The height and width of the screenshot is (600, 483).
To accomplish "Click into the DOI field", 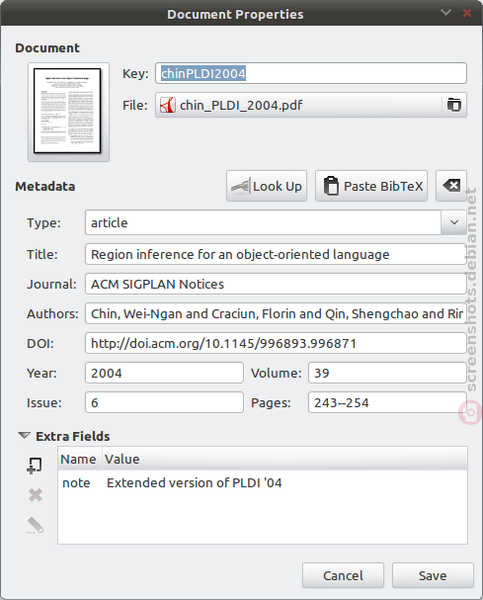I will tap(276, 343).
